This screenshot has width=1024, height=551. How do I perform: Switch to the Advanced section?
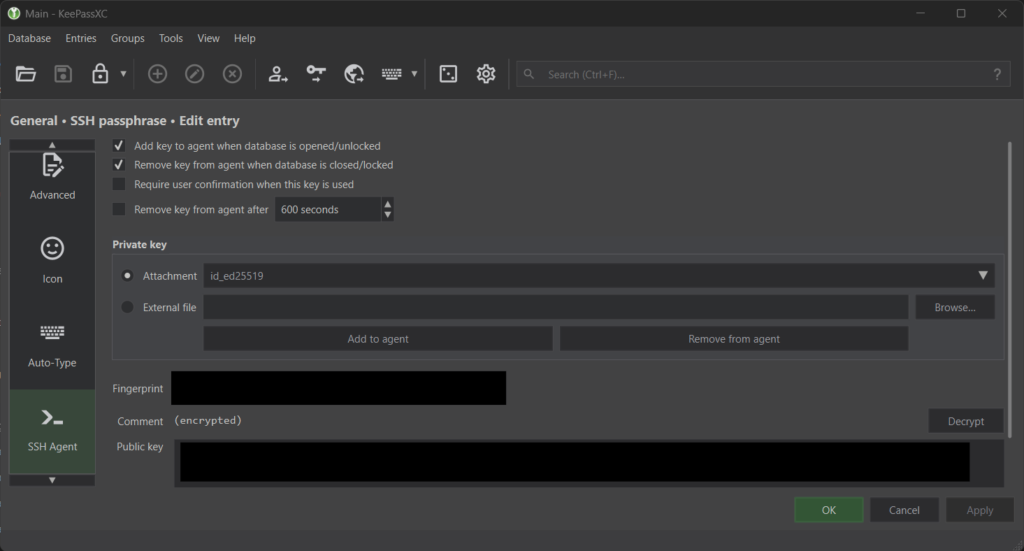click(x=52, y=176)
